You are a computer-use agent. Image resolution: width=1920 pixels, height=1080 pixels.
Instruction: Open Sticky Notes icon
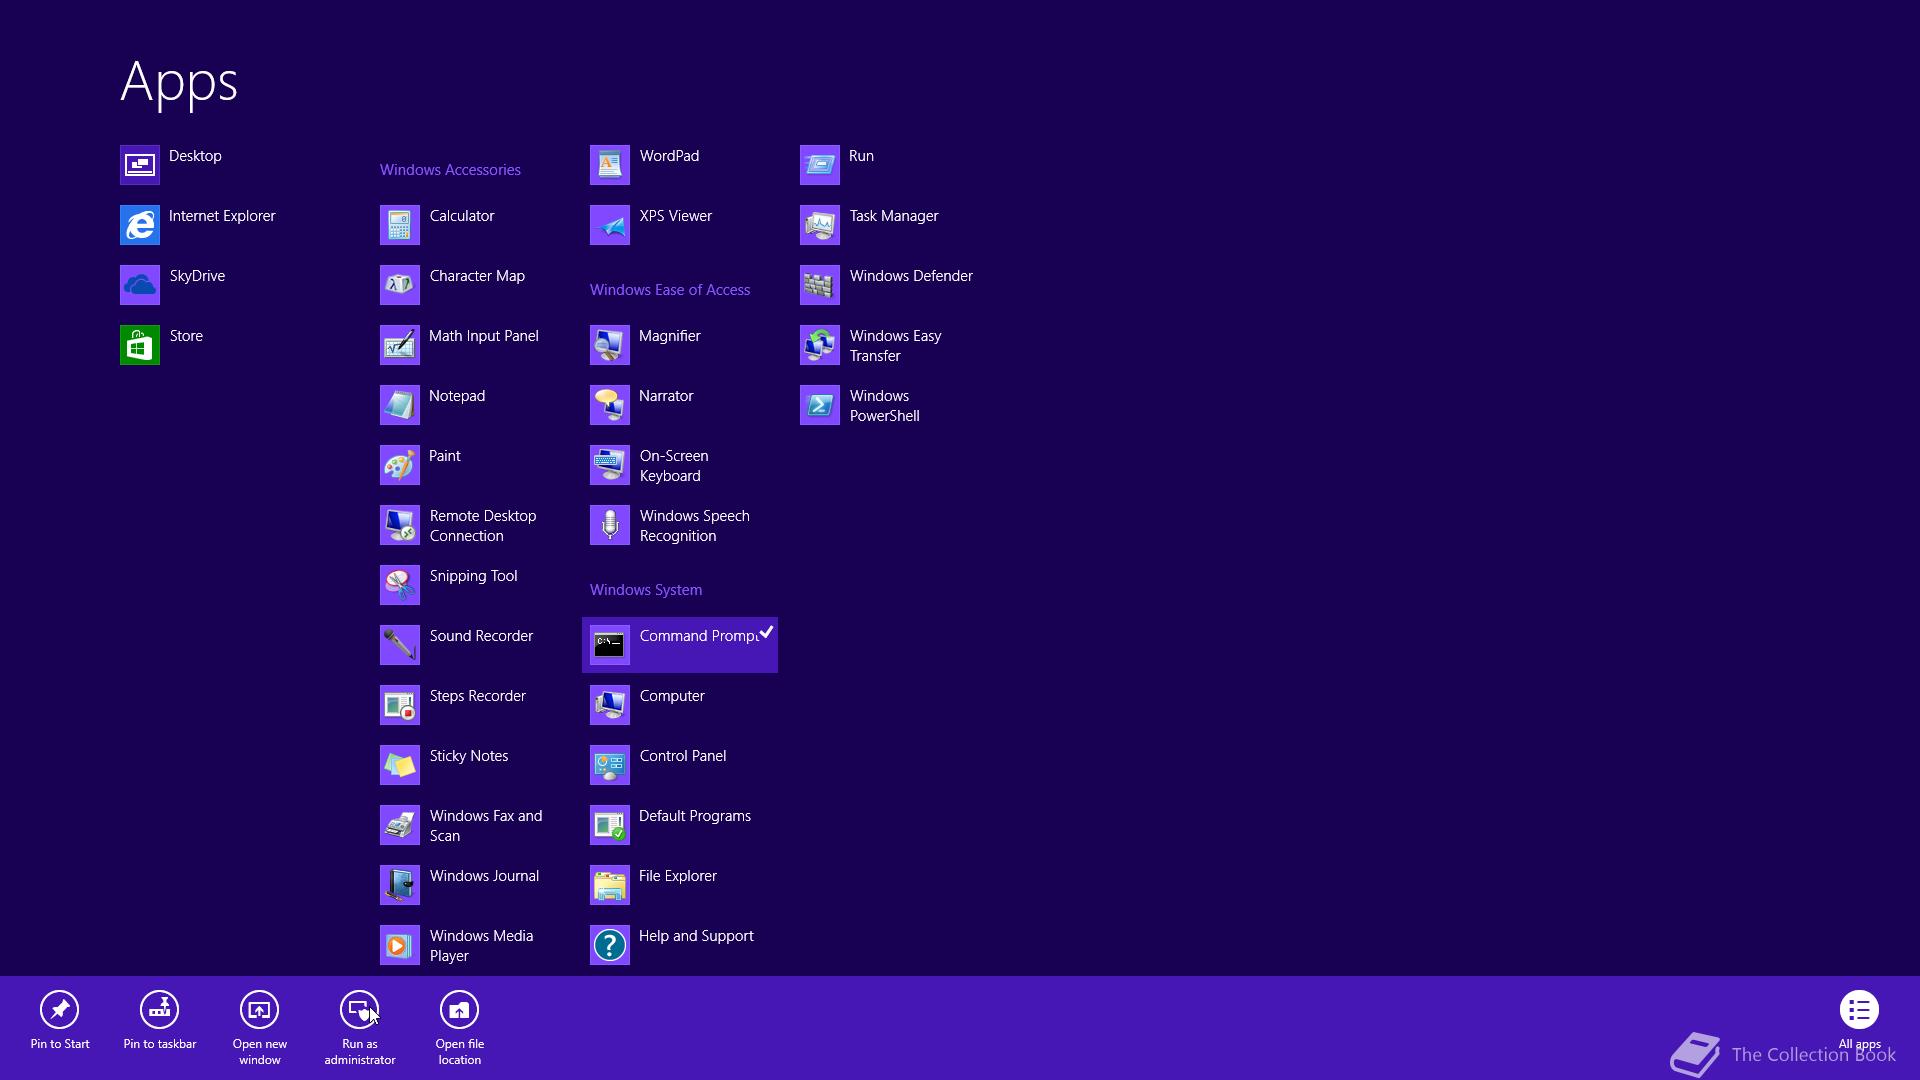(x=400, y=765)
